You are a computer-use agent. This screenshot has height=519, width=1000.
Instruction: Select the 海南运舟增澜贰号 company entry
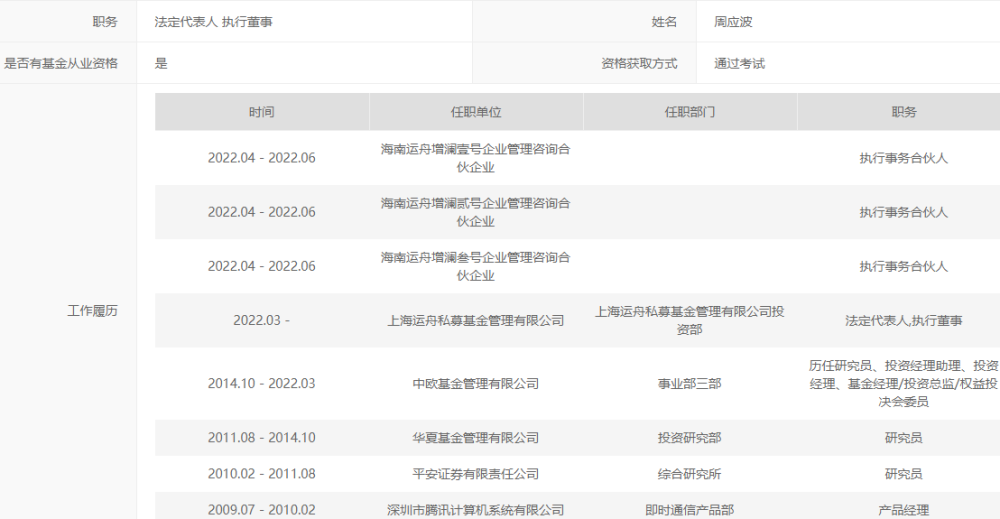coord(476,212)
